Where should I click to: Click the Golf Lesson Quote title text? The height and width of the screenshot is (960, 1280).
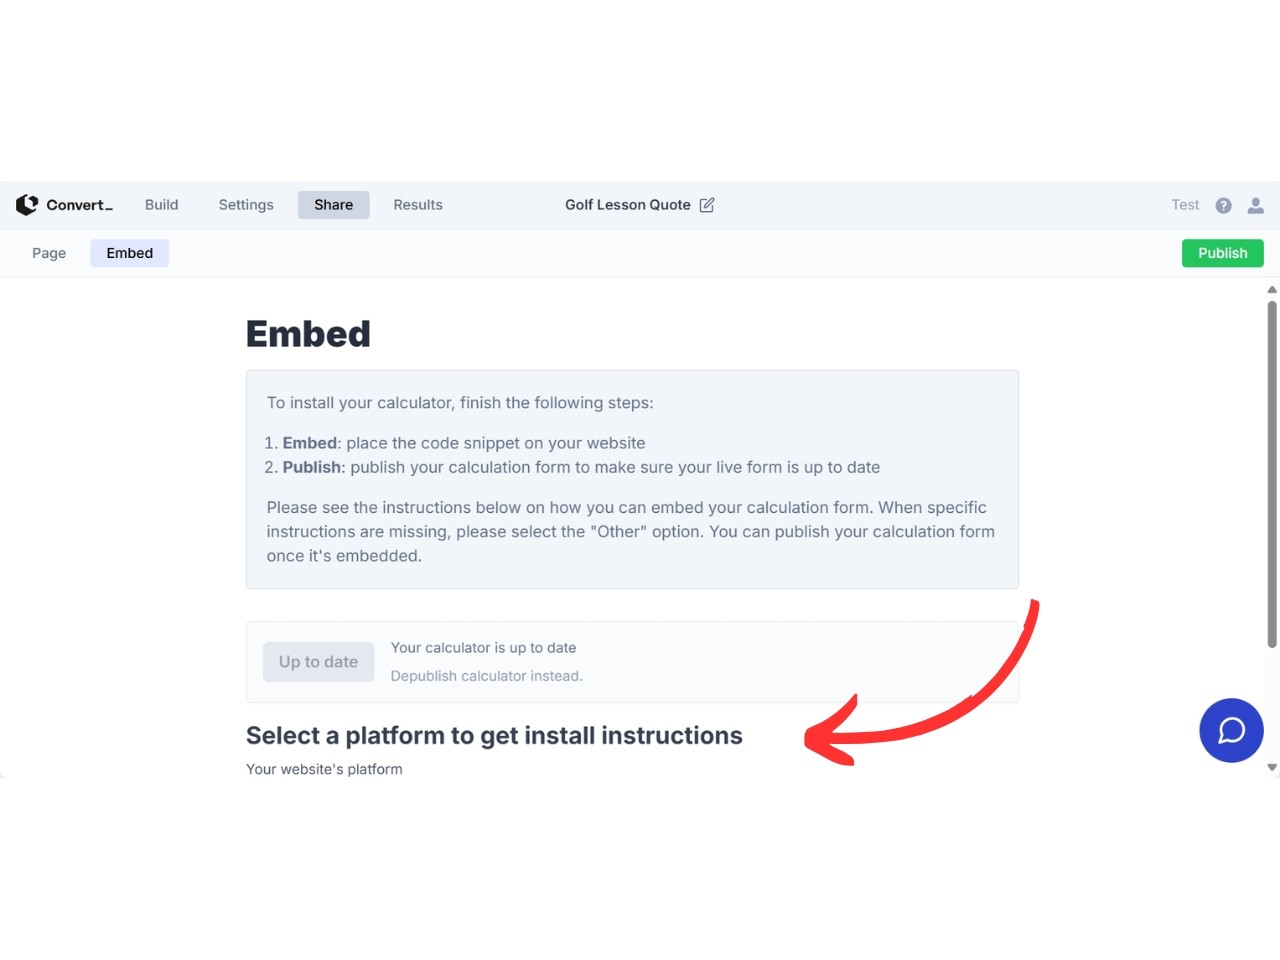628,205
